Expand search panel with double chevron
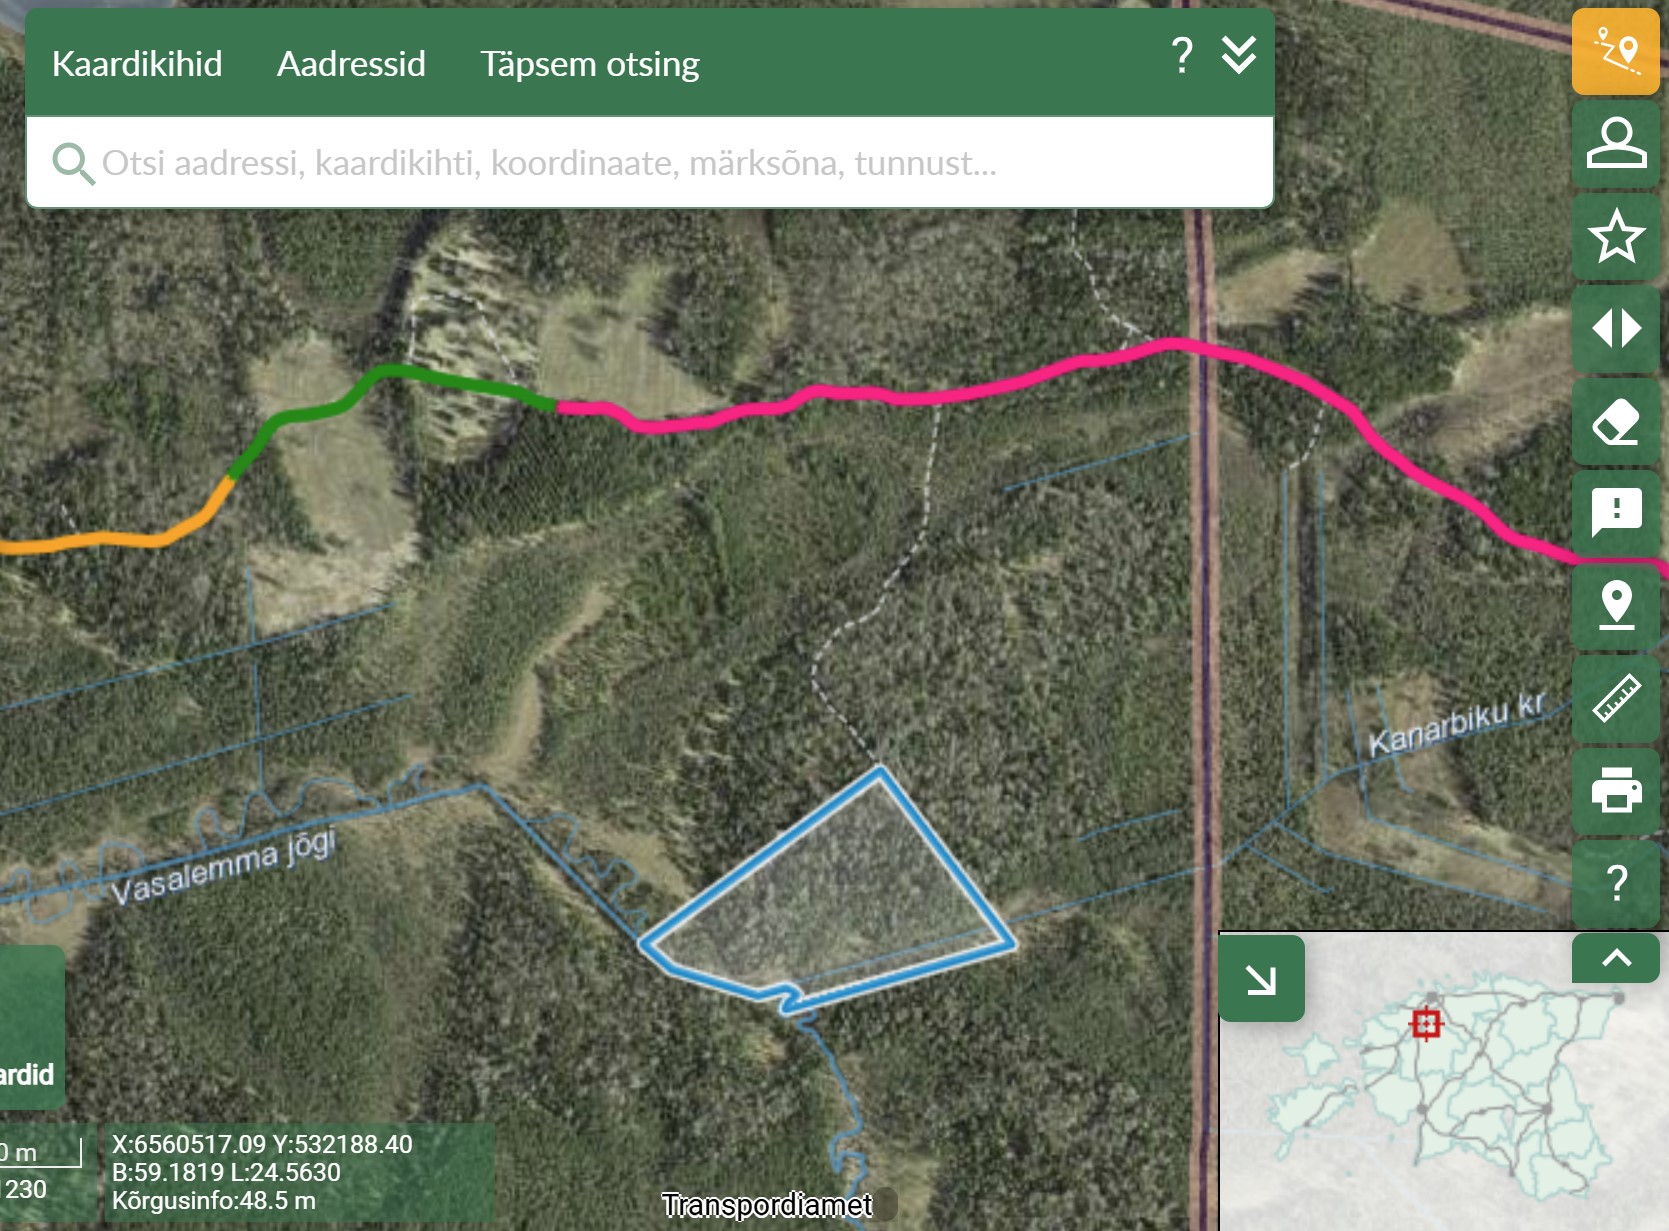This screenshot has height=1231, width=1669. [x=1239, y=55]
